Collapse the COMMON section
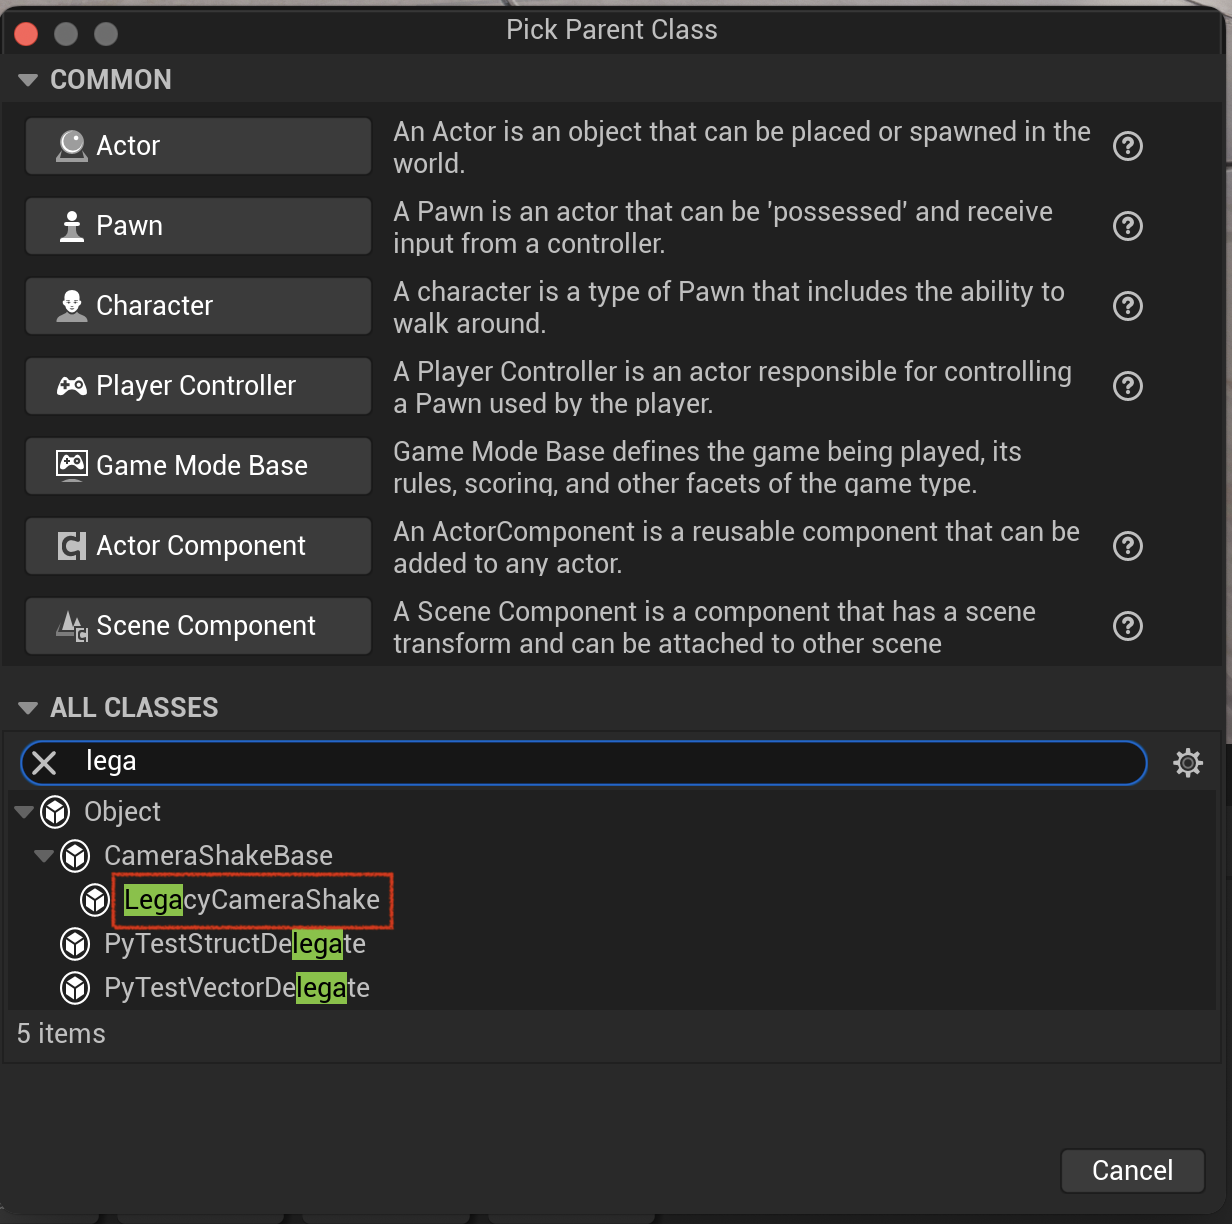 28,80
